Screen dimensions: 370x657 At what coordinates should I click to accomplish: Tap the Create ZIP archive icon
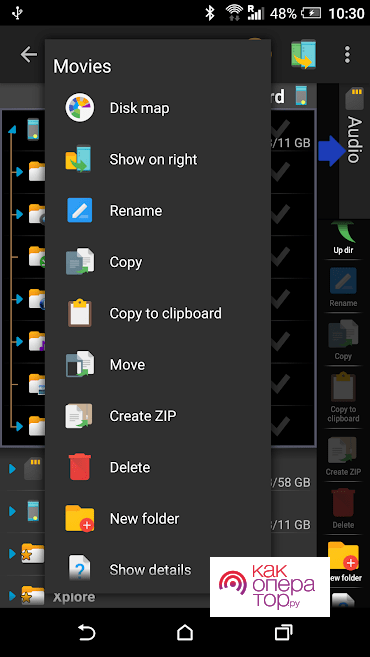point(80,416)
